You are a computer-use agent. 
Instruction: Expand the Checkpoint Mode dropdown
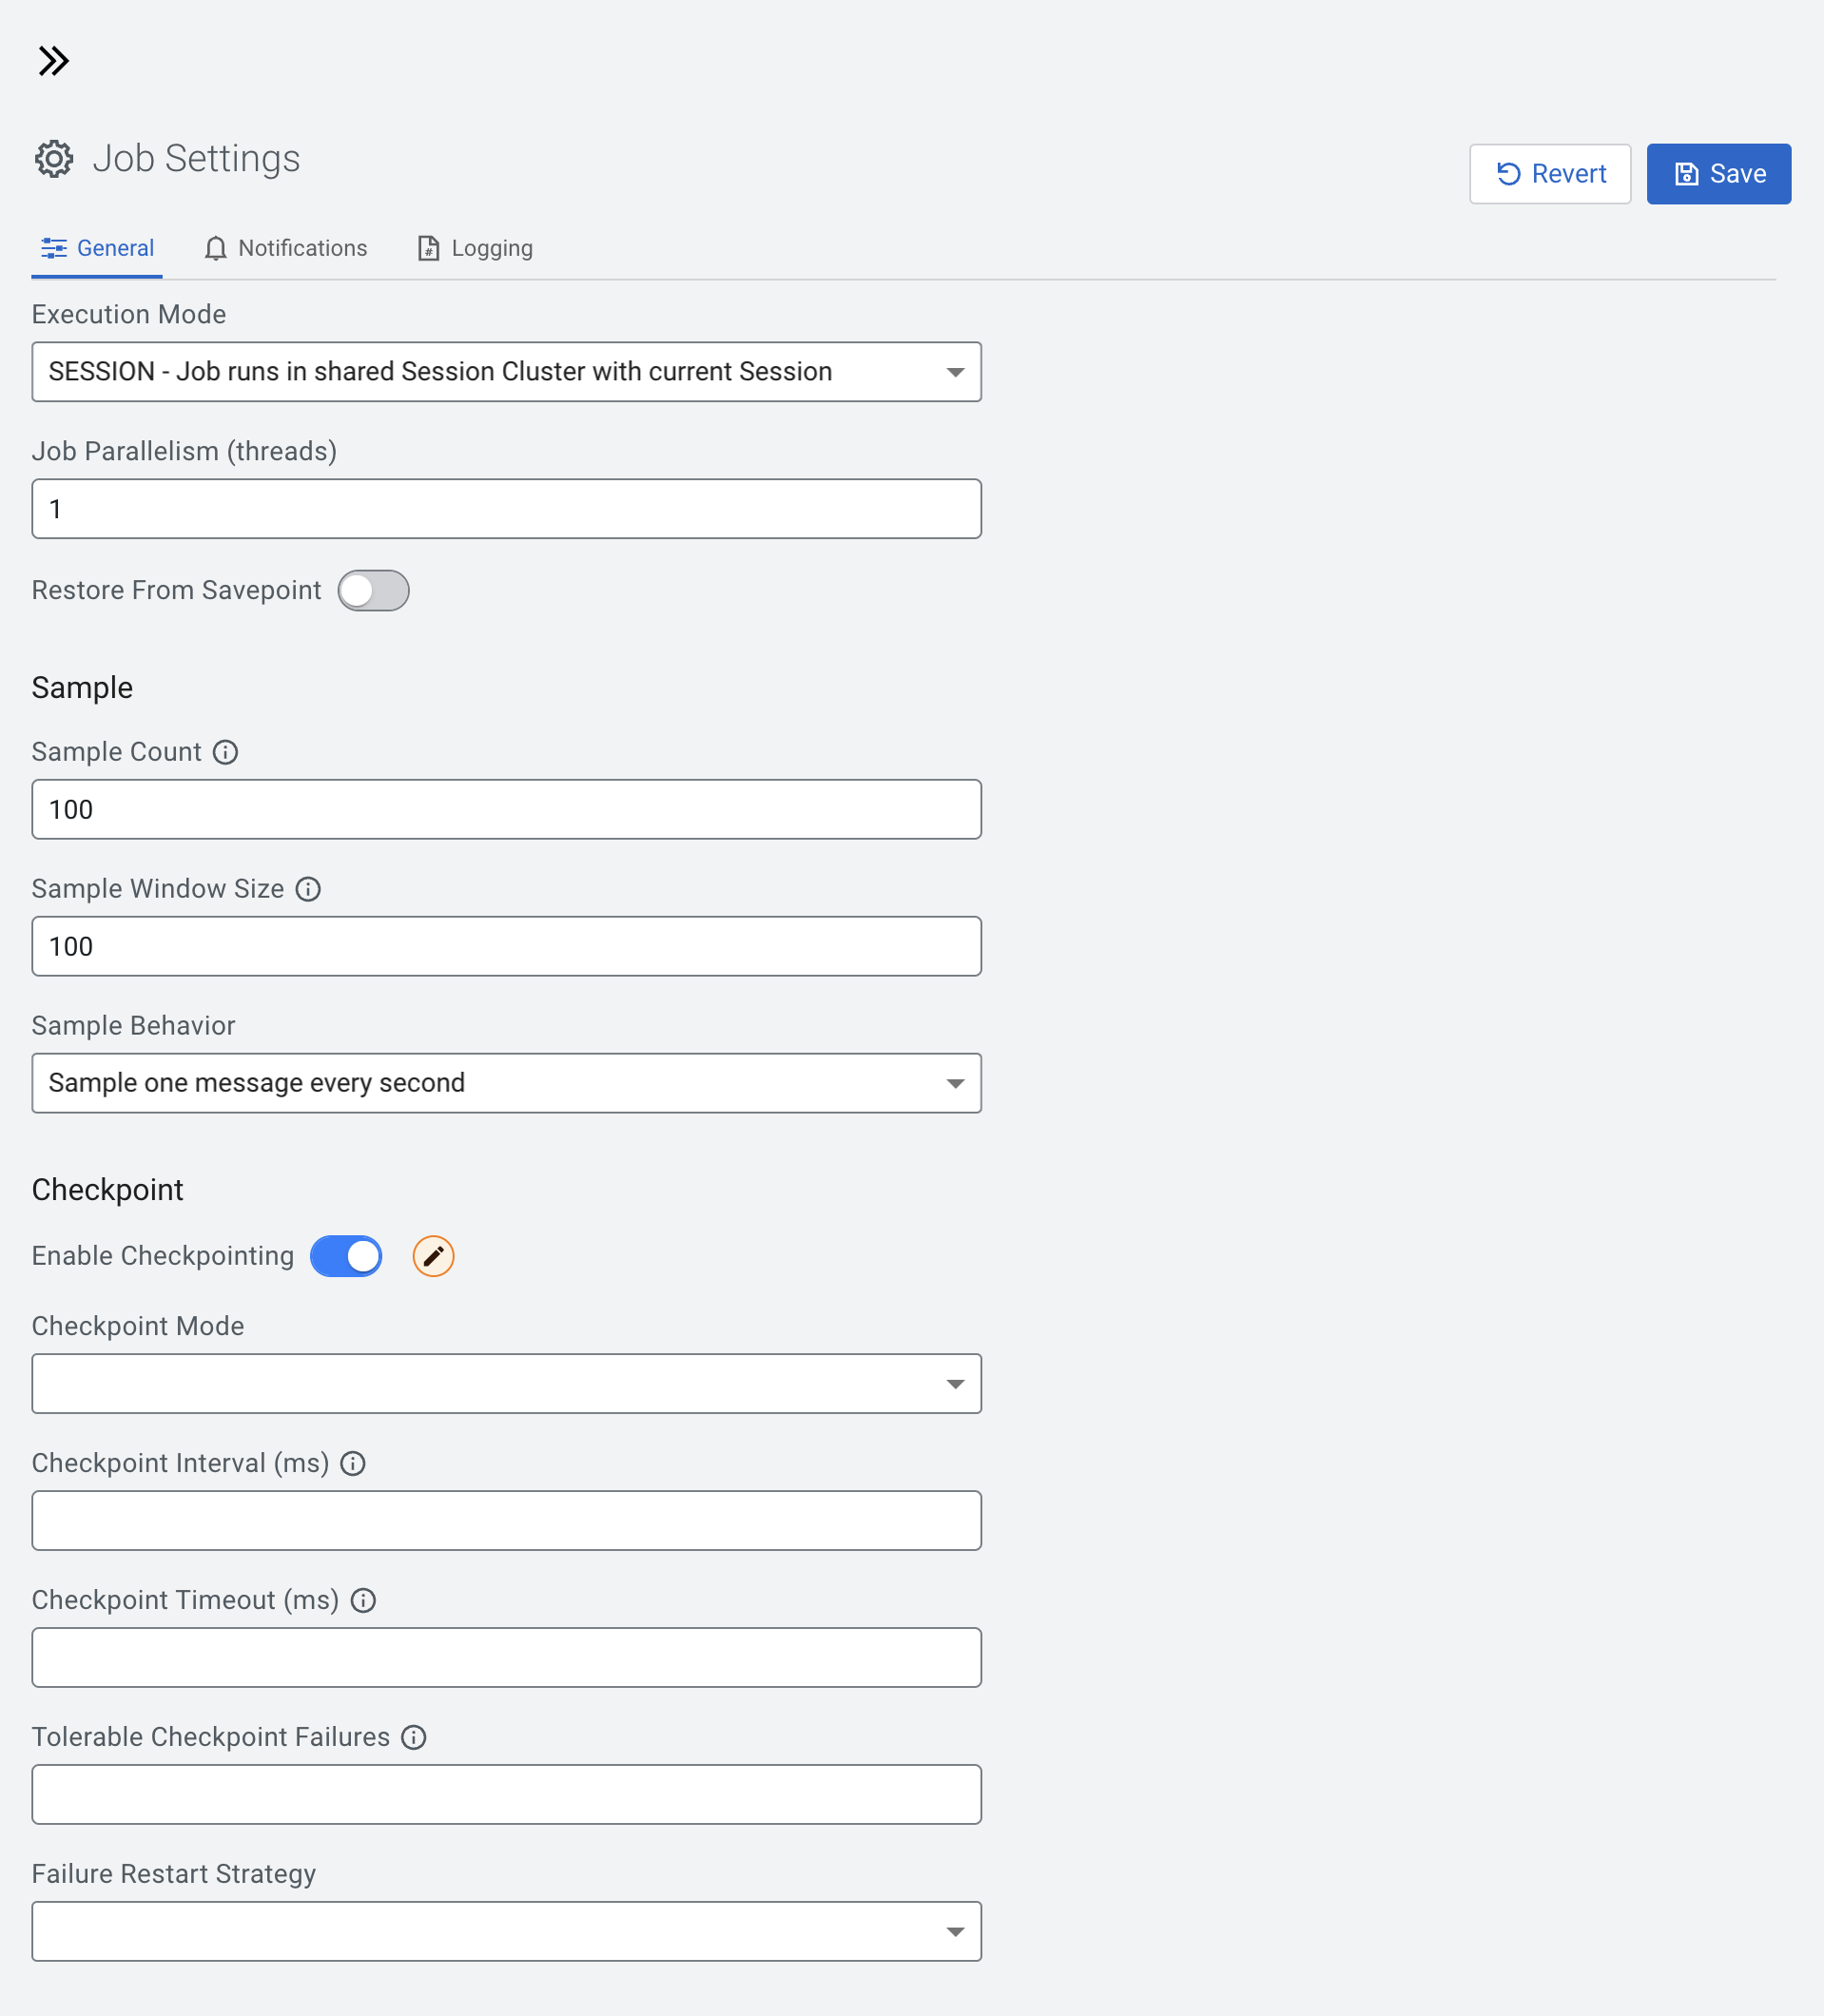(506, 1384)
